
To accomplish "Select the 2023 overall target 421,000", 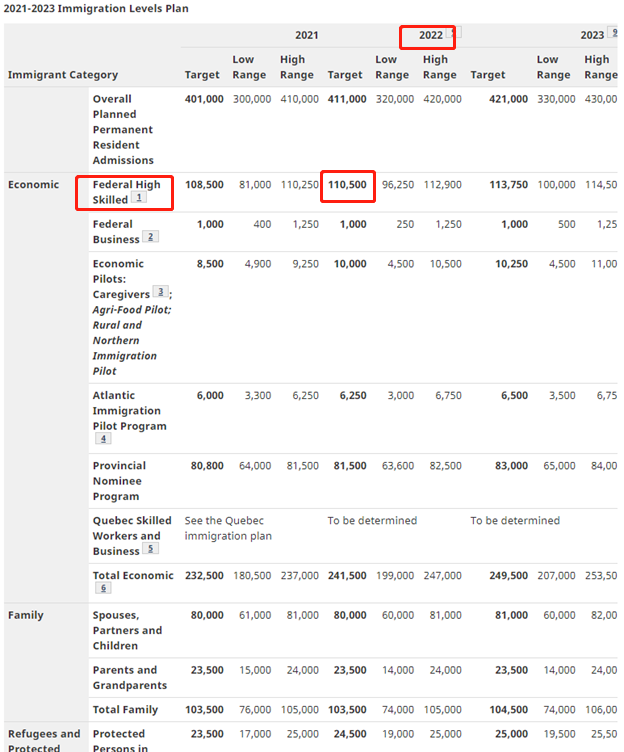I will (508, 99).
